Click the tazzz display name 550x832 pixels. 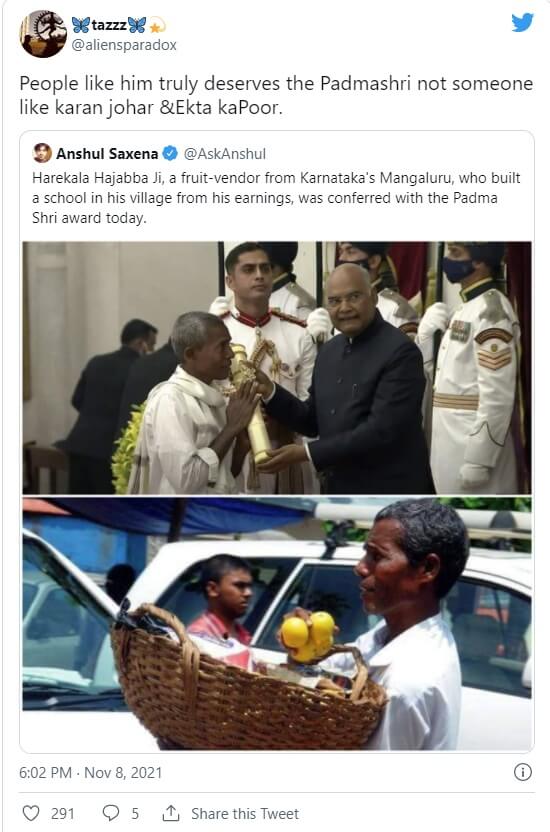(109, 24)
